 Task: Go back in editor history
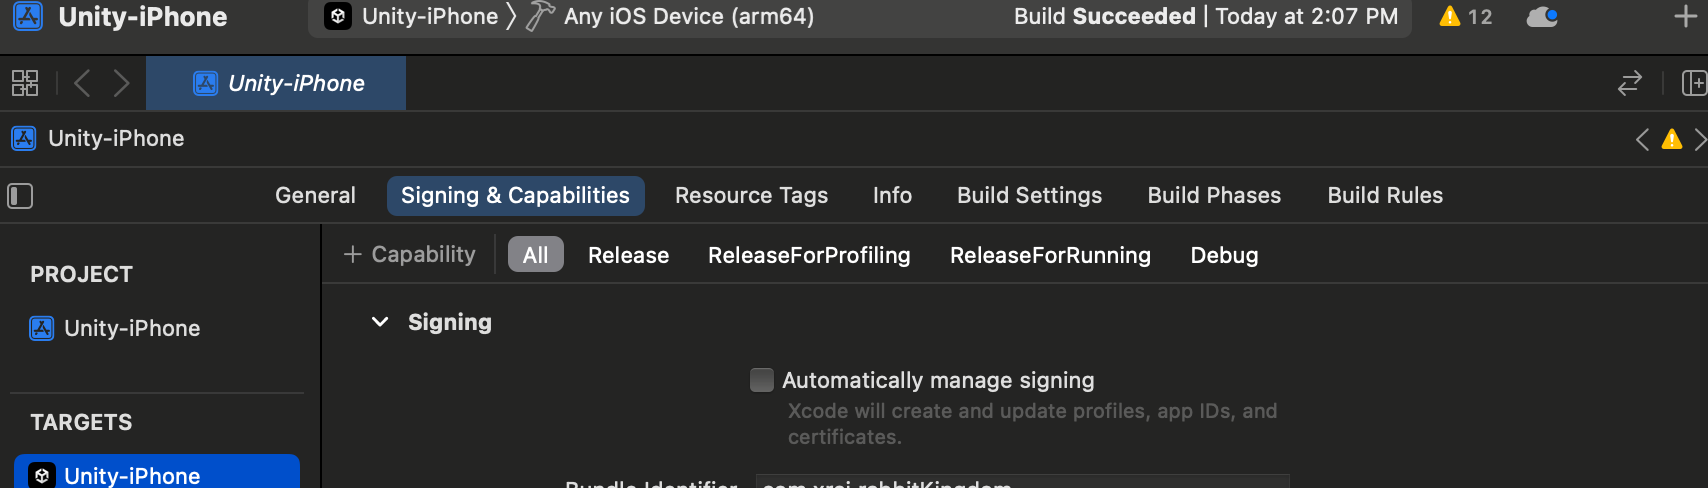tap(82, 83)
